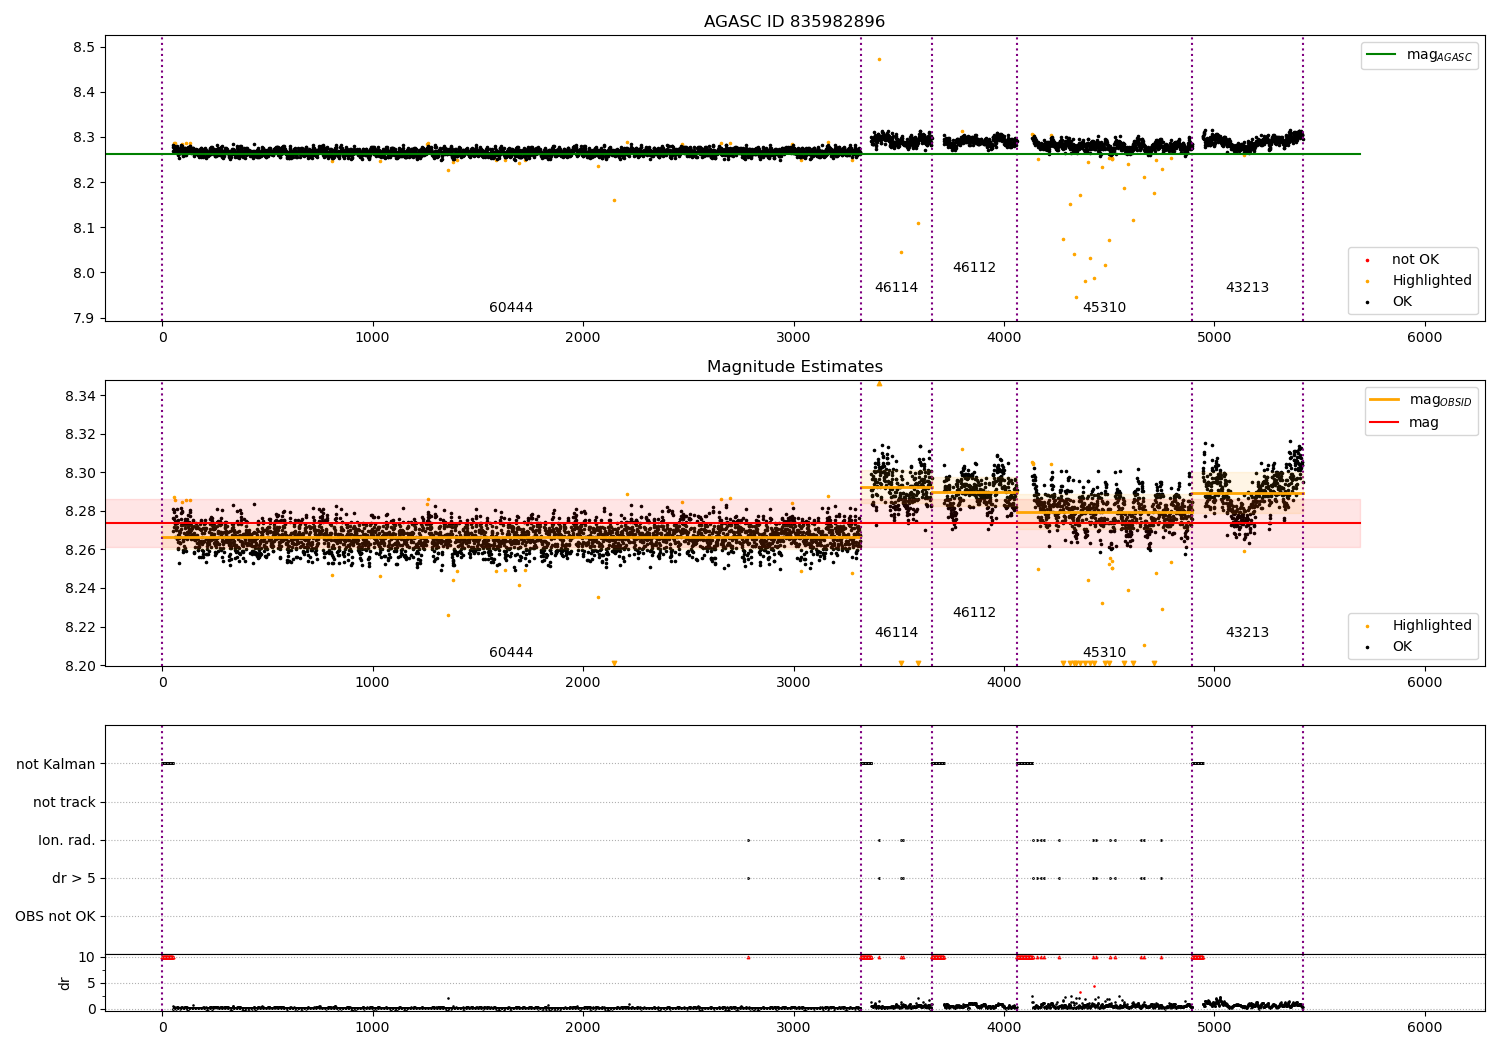
Task: Select the red 'mag' legend entry
Action: click(x=1404, y=423)
